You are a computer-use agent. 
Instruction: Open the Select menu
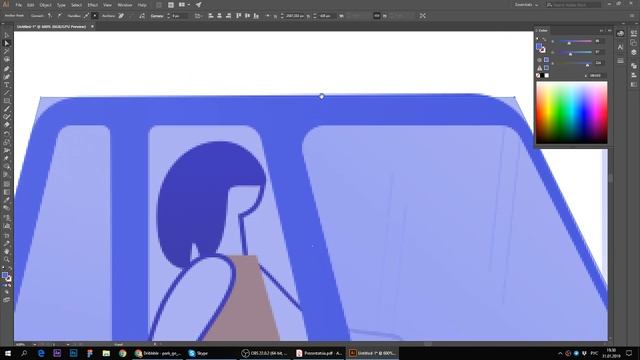click(x=76, y=5)
